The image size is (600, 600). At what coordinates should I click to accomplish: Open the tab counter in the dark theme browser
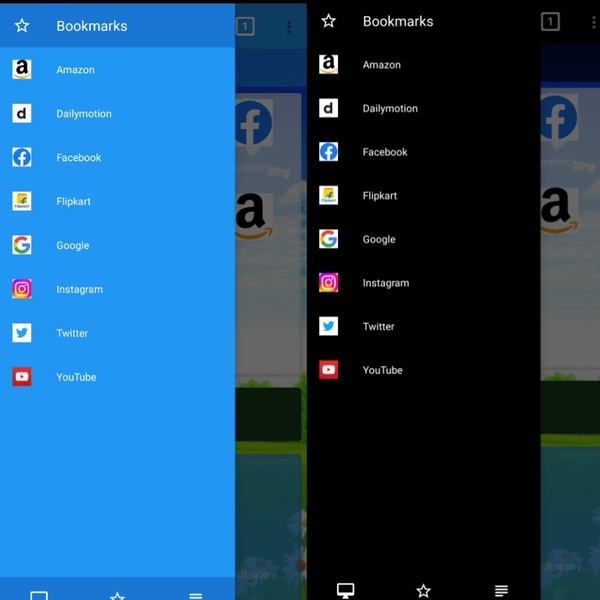coord(550,21)
